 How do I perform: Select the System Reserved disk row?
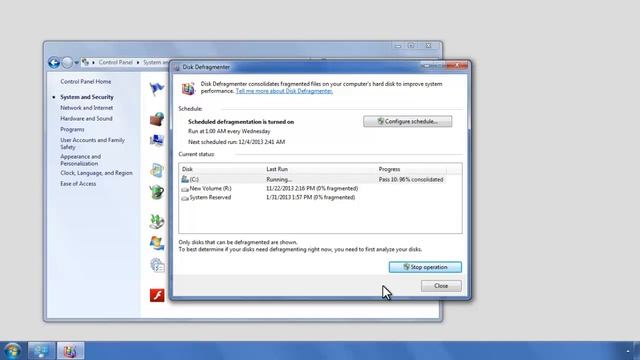[320, 197]
